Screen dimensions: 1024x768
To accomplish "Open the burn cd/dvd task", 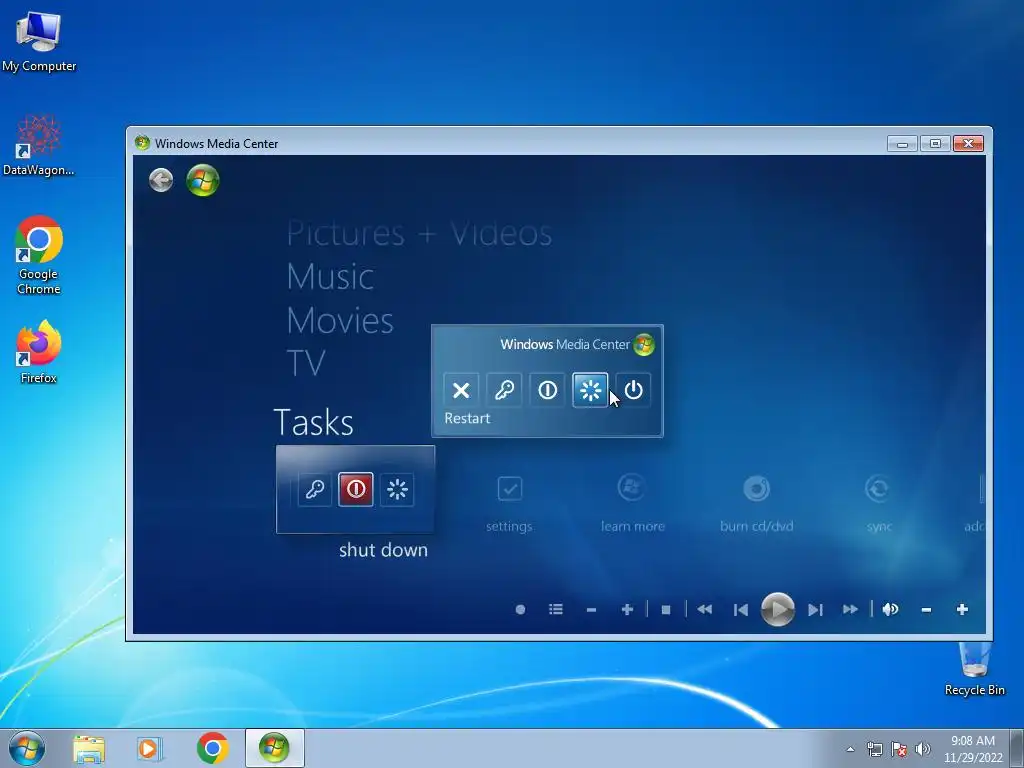I will point(756,504).
